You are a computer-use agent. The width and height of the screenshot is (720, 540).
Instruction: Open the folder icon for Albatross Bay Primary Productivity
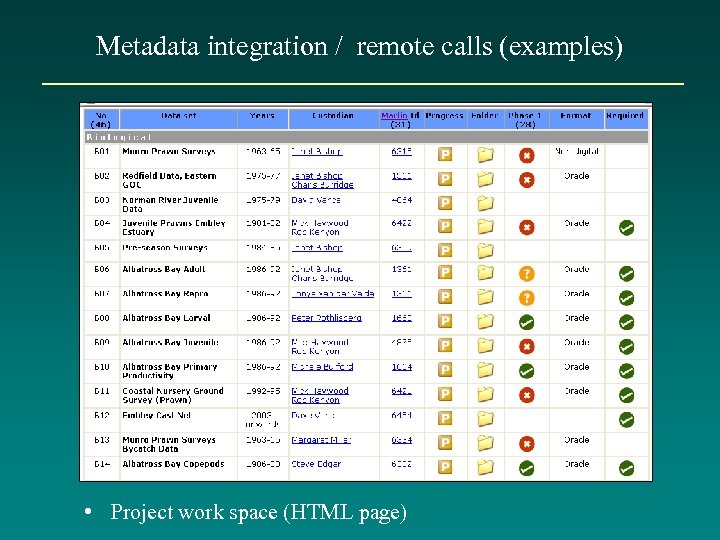(485, 370)
